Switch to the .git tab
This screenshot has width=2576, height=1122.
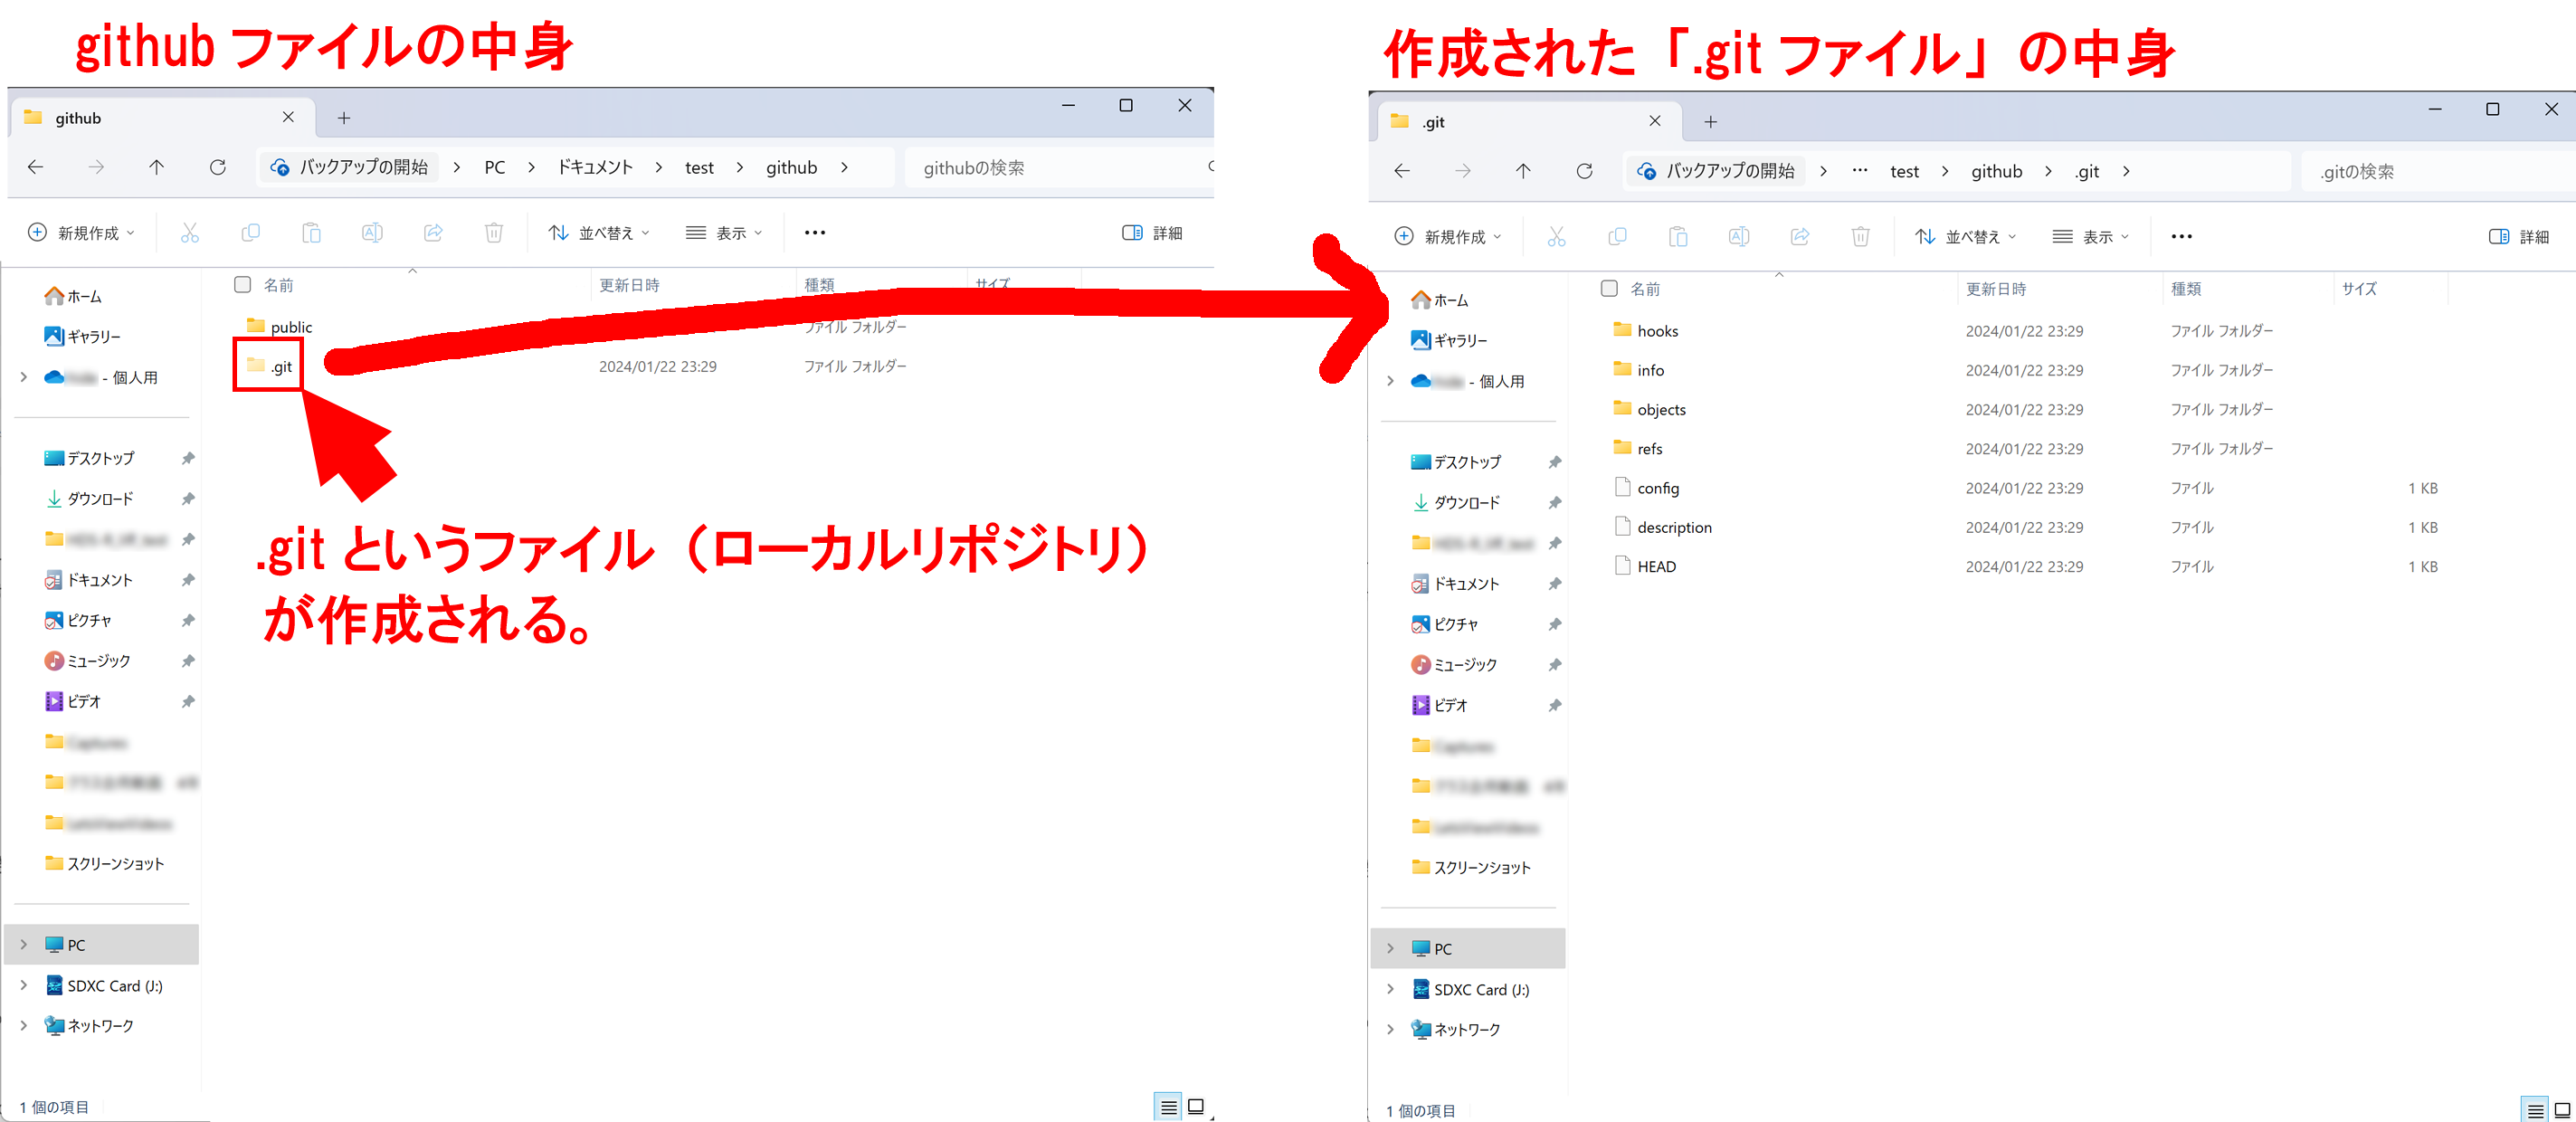pos(1432,121)
